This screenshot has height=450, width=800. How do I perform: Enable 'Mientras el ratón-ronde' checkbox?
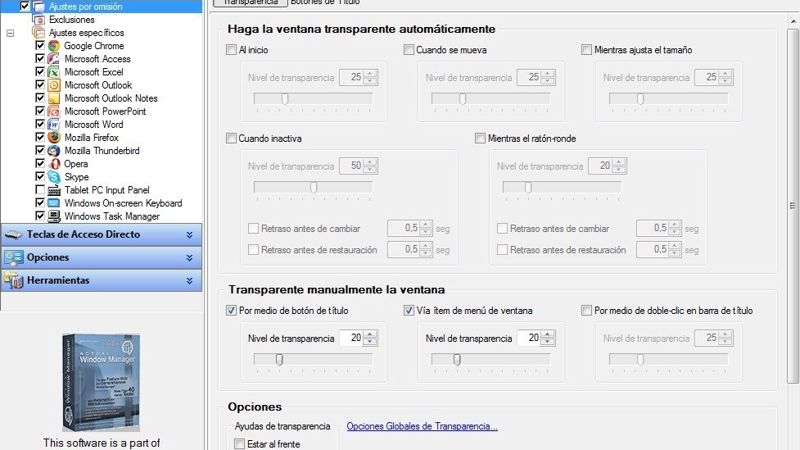click(x=480, y=138)
